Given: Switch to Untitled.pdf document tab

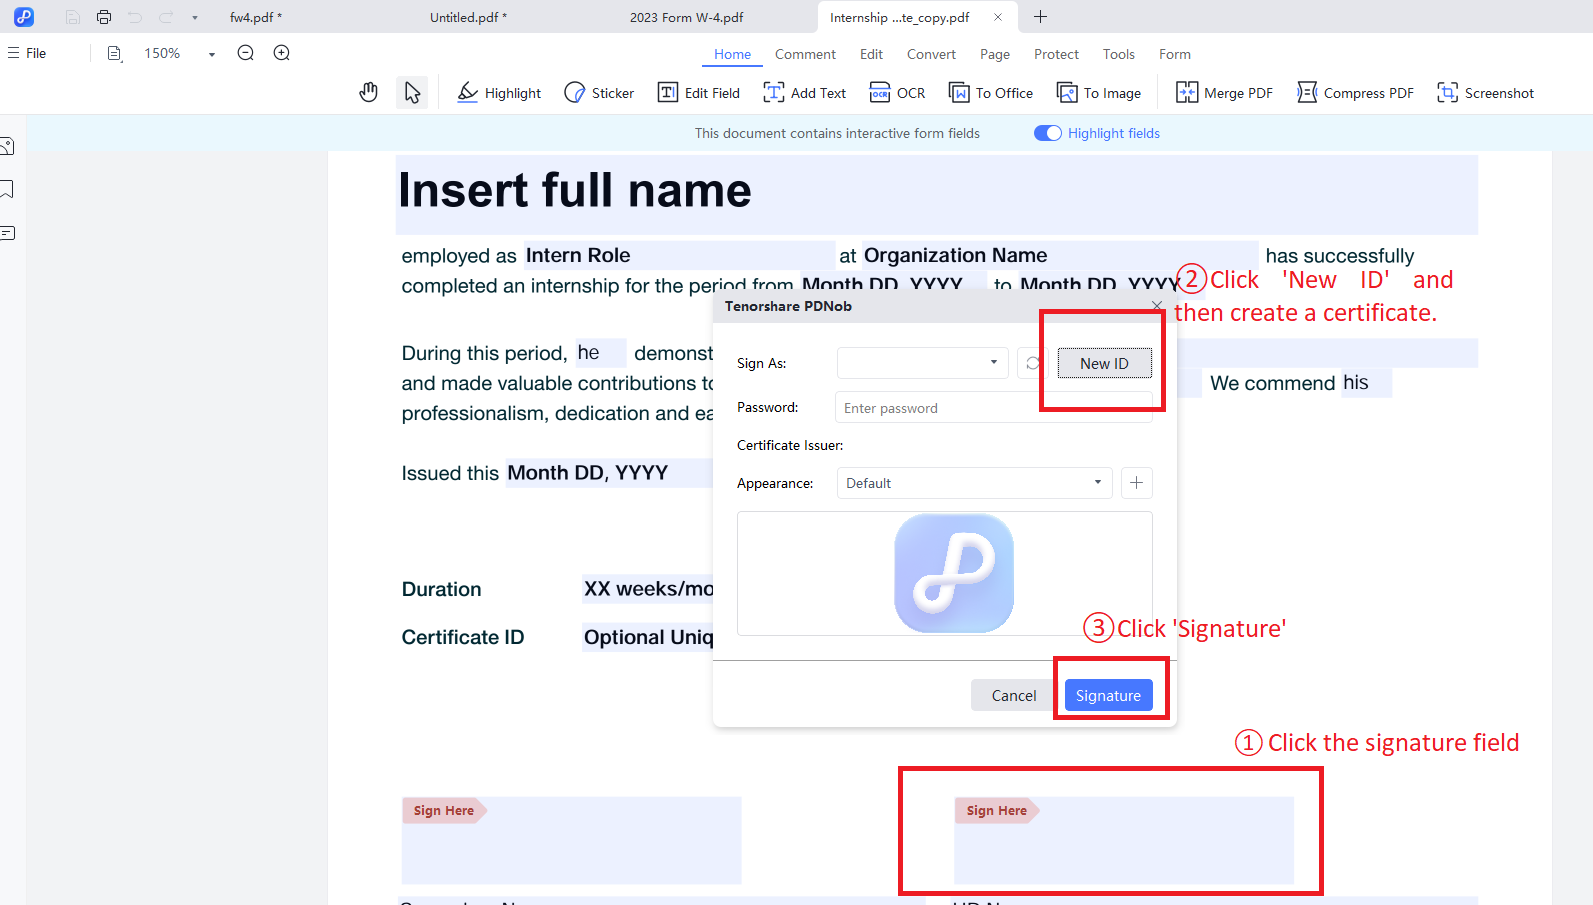Looking at the screenshot, I should pyautogui.click(x=468, y=17).
